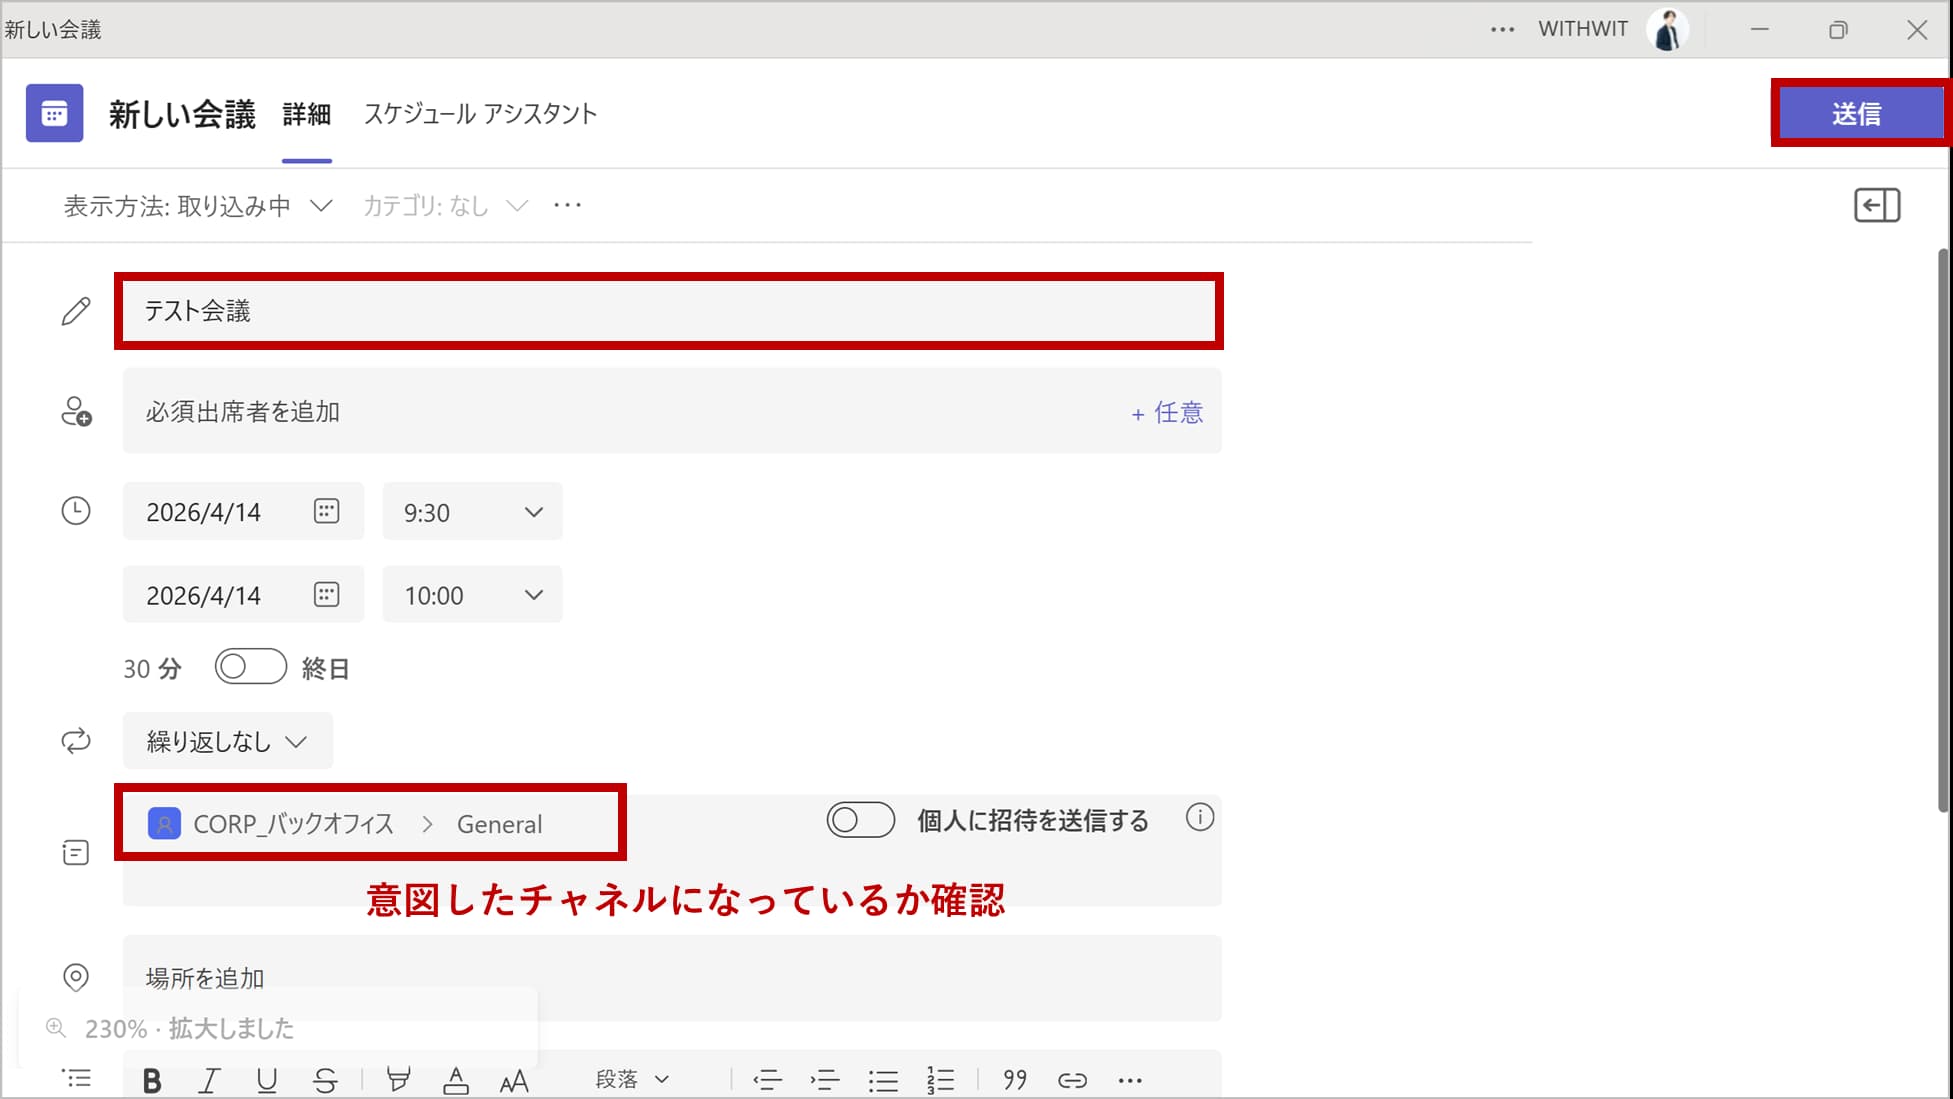1953x1099 pixels.
Task: Toggle the 終日 all-day switch
Action: point(250,667)
